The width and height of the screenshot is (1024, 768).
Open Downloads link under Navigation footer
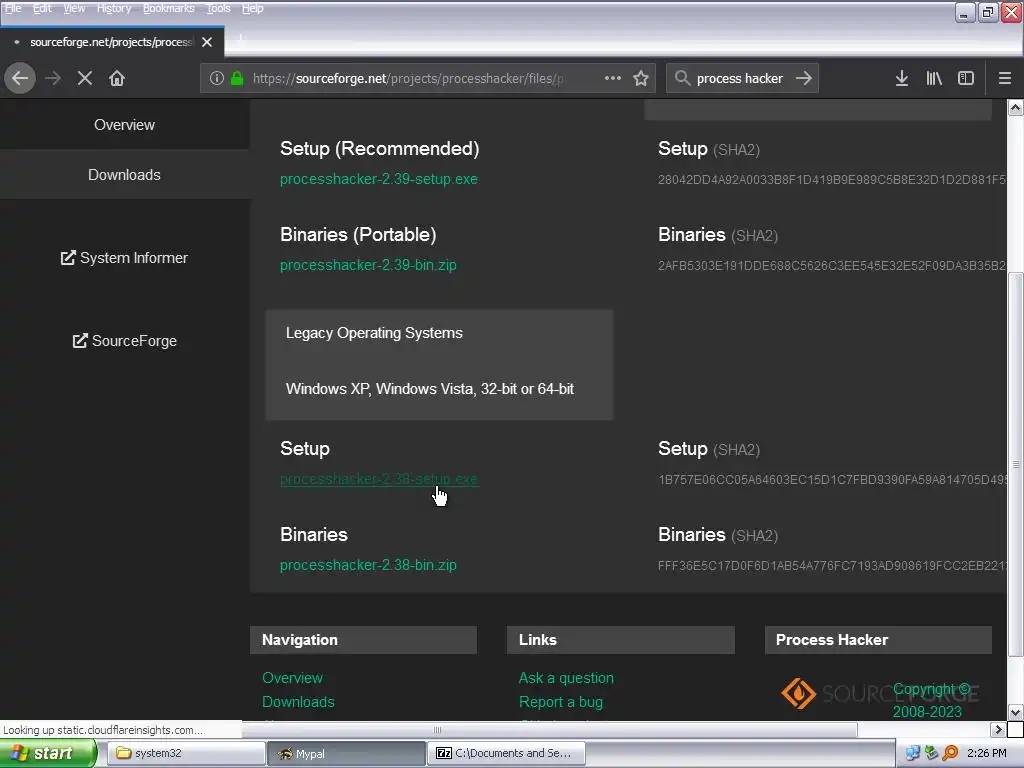click(x=298, y=702)
